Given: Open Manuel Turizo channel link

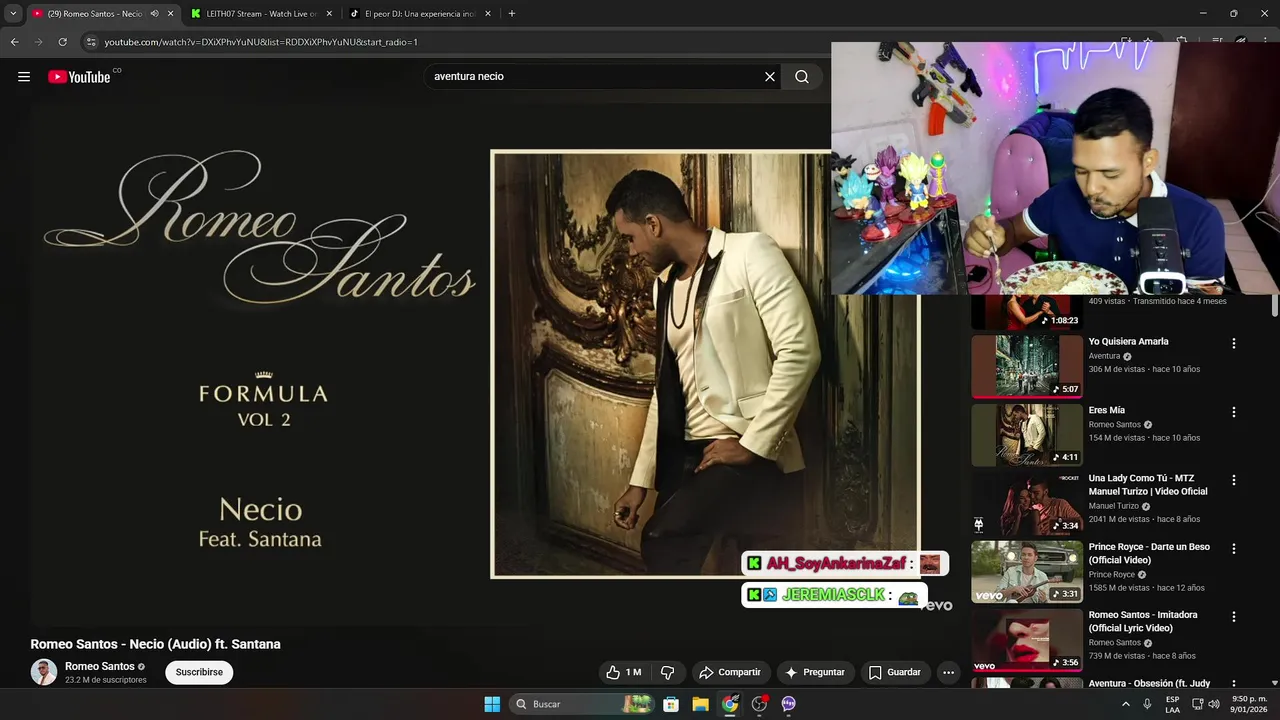Looking at the screenshot, I should click(x=1114, y=506).
